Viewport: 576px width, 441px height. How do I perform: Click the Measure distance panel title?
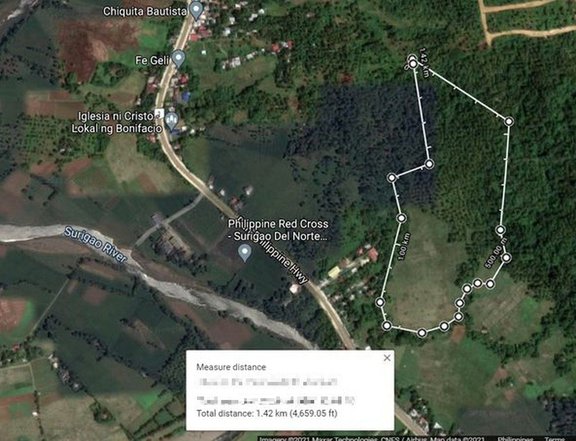[231, 367]
